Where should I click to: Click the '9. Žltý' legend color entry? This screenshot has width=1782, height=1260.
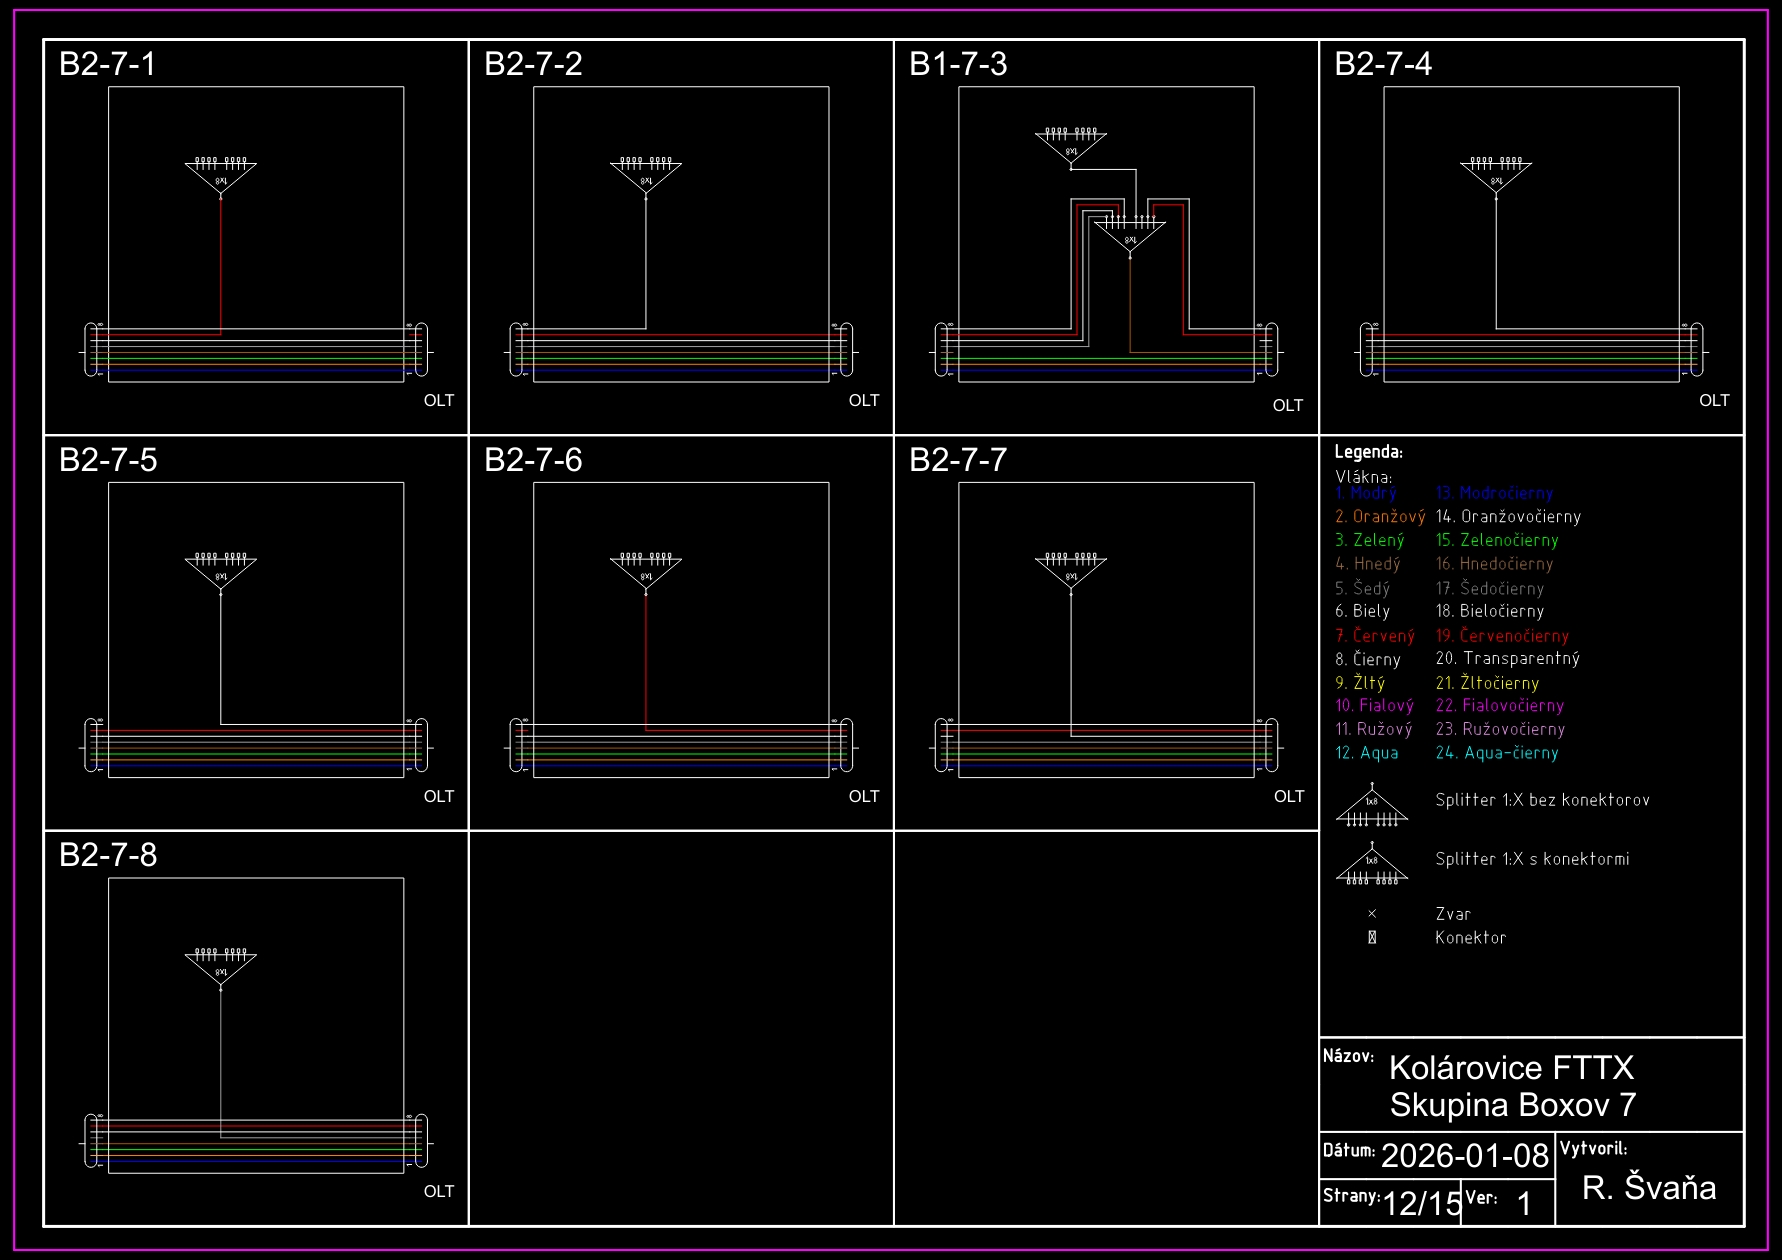point(1360,683)
